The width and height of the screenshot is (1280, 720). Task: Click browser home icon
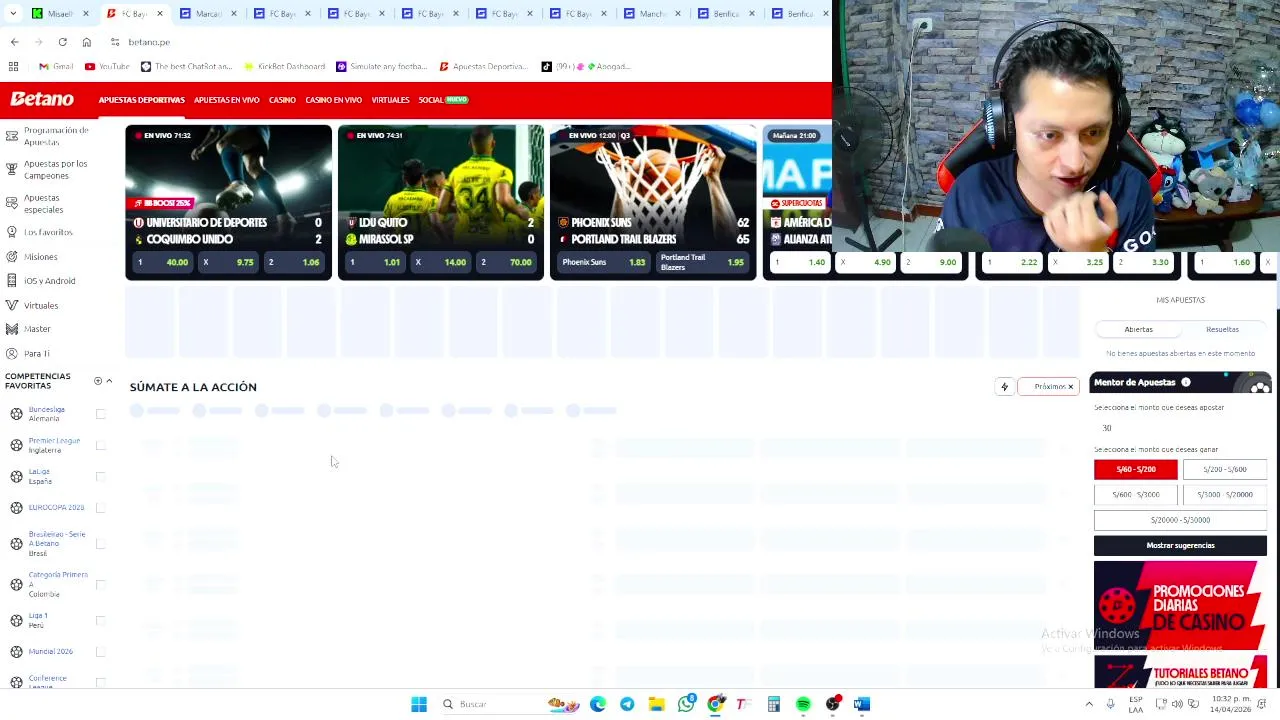click(x=87, y=42)
